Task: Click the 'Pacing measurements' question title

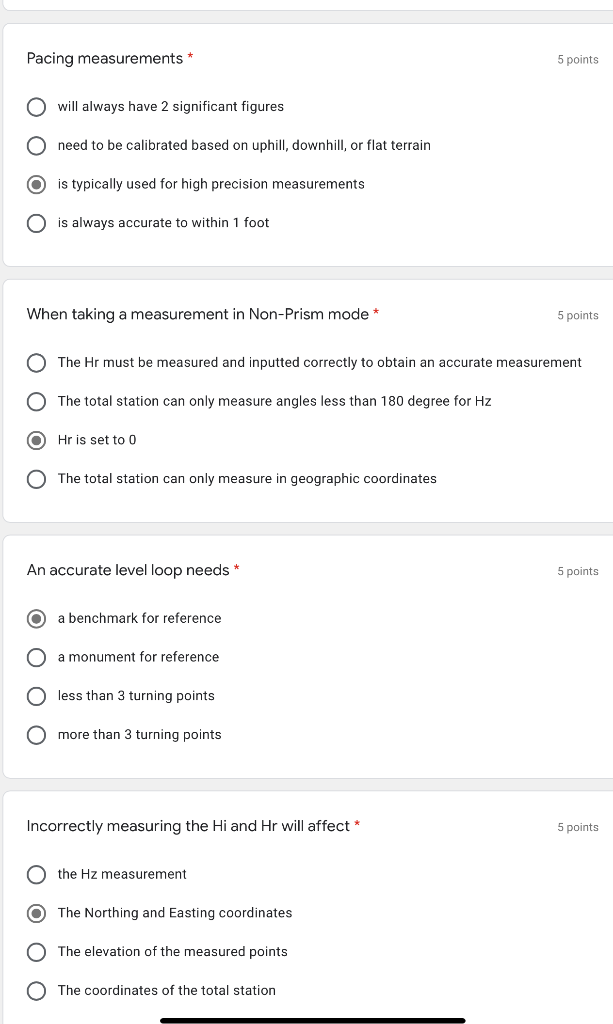Action: [x=105, y=59]
